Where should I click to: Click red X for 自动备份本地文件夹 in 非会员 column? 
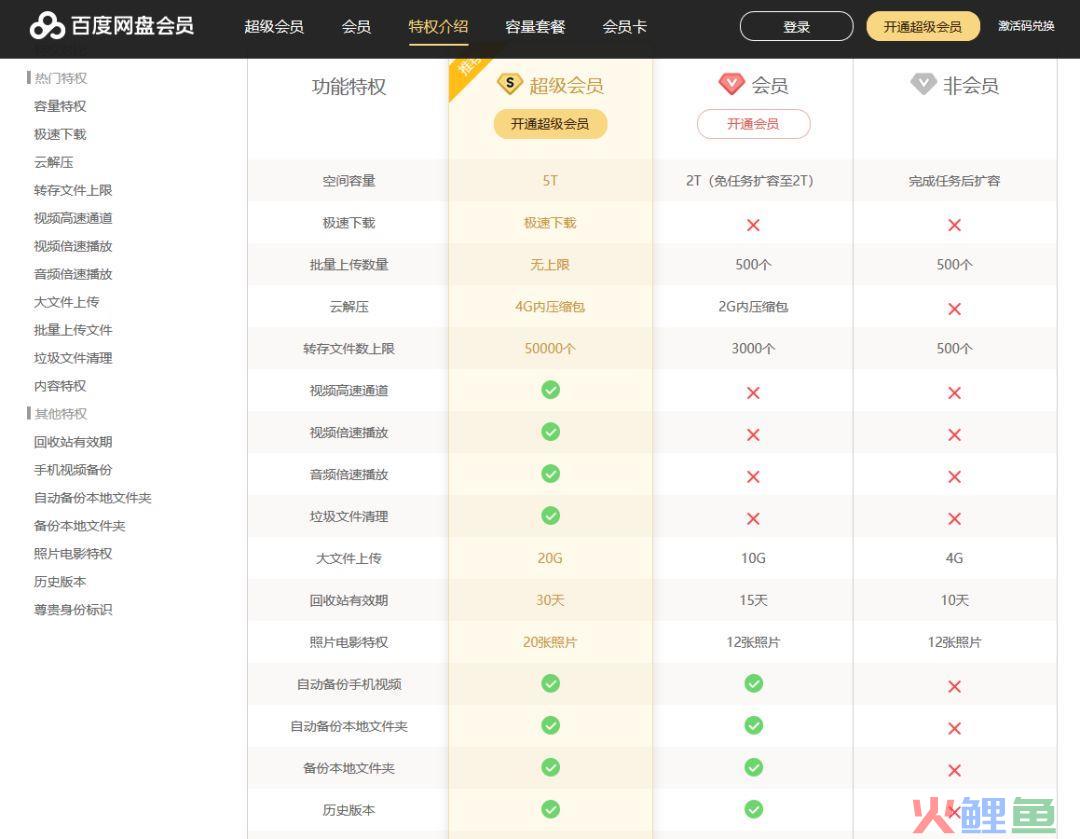(x=954, y=729)
